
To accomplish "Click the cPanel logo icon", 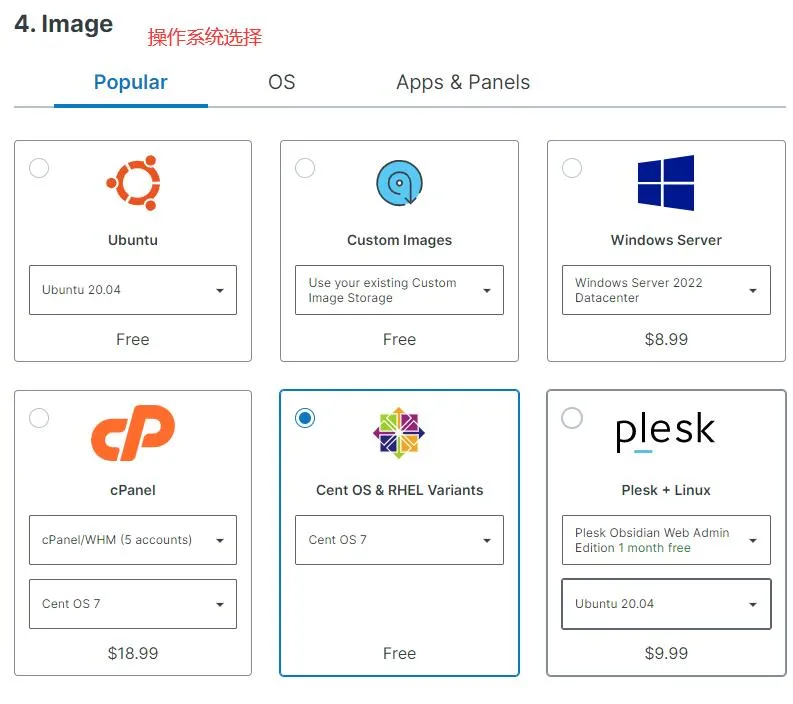I will [133, 433].
